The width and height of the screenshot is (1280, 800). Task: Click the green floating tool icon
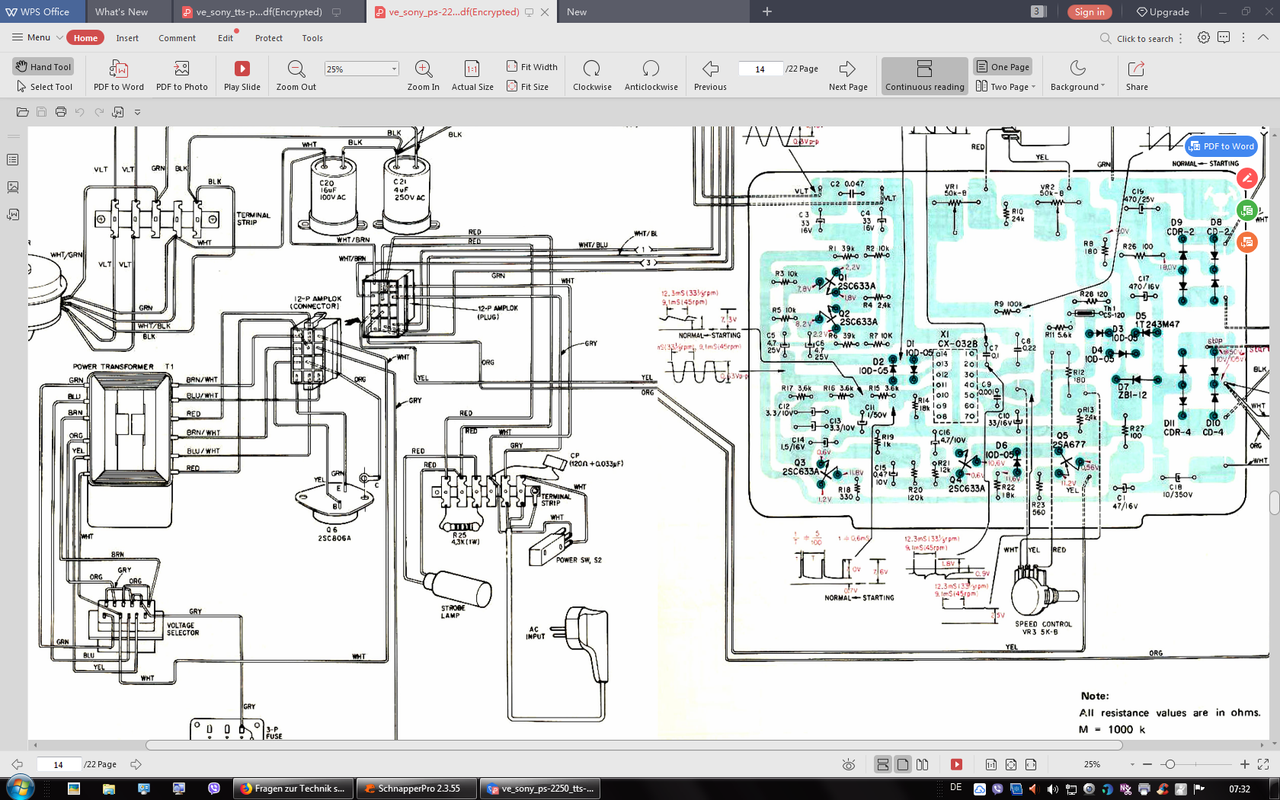tap(1246, 210)
